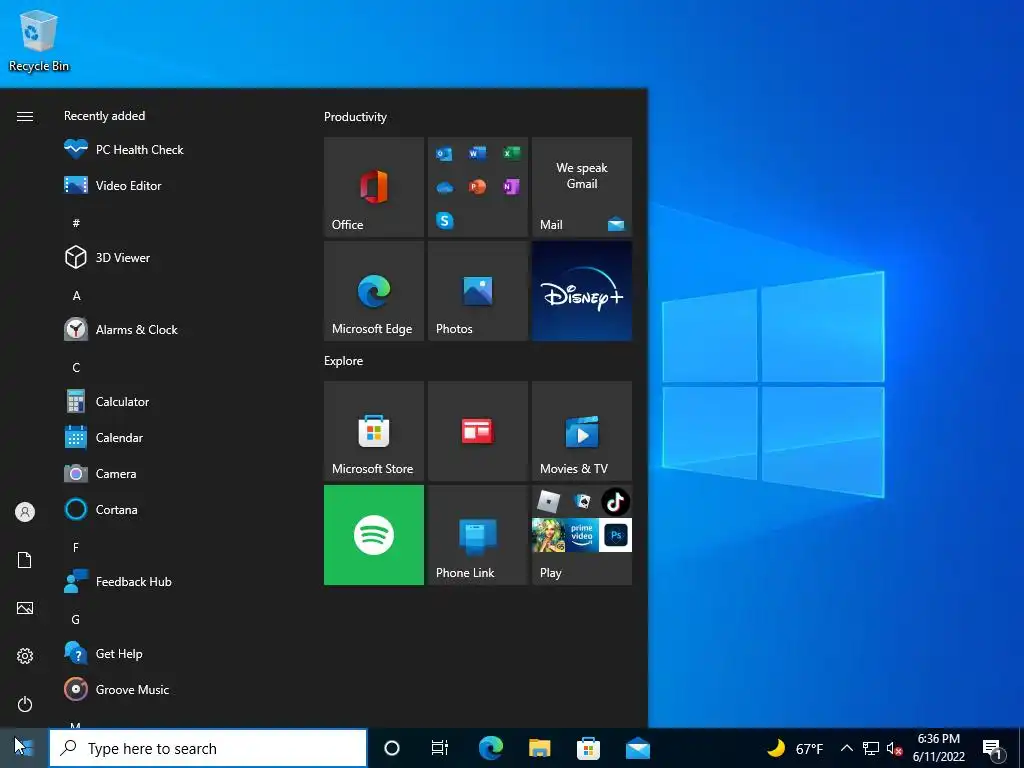The height and width of the screenshot is (768, 1024).
Task: Open the Mail tile
Action: click(582, 187)
